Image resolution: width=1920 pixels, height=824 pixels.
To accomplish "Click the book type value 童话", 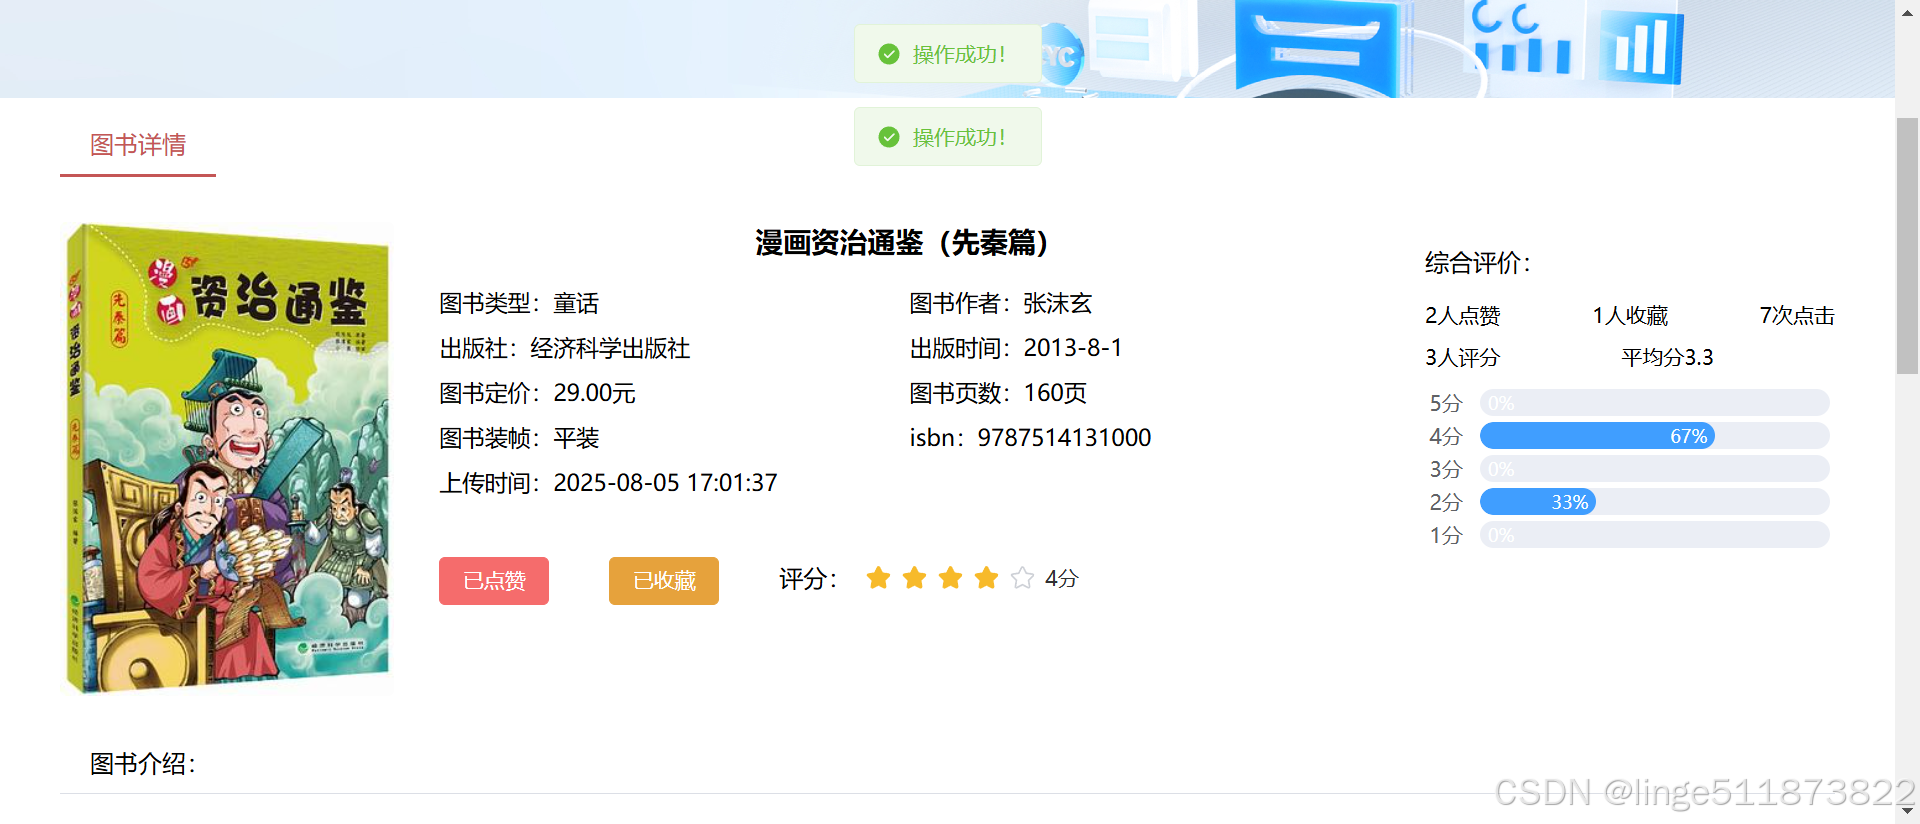I will point(576,304).
